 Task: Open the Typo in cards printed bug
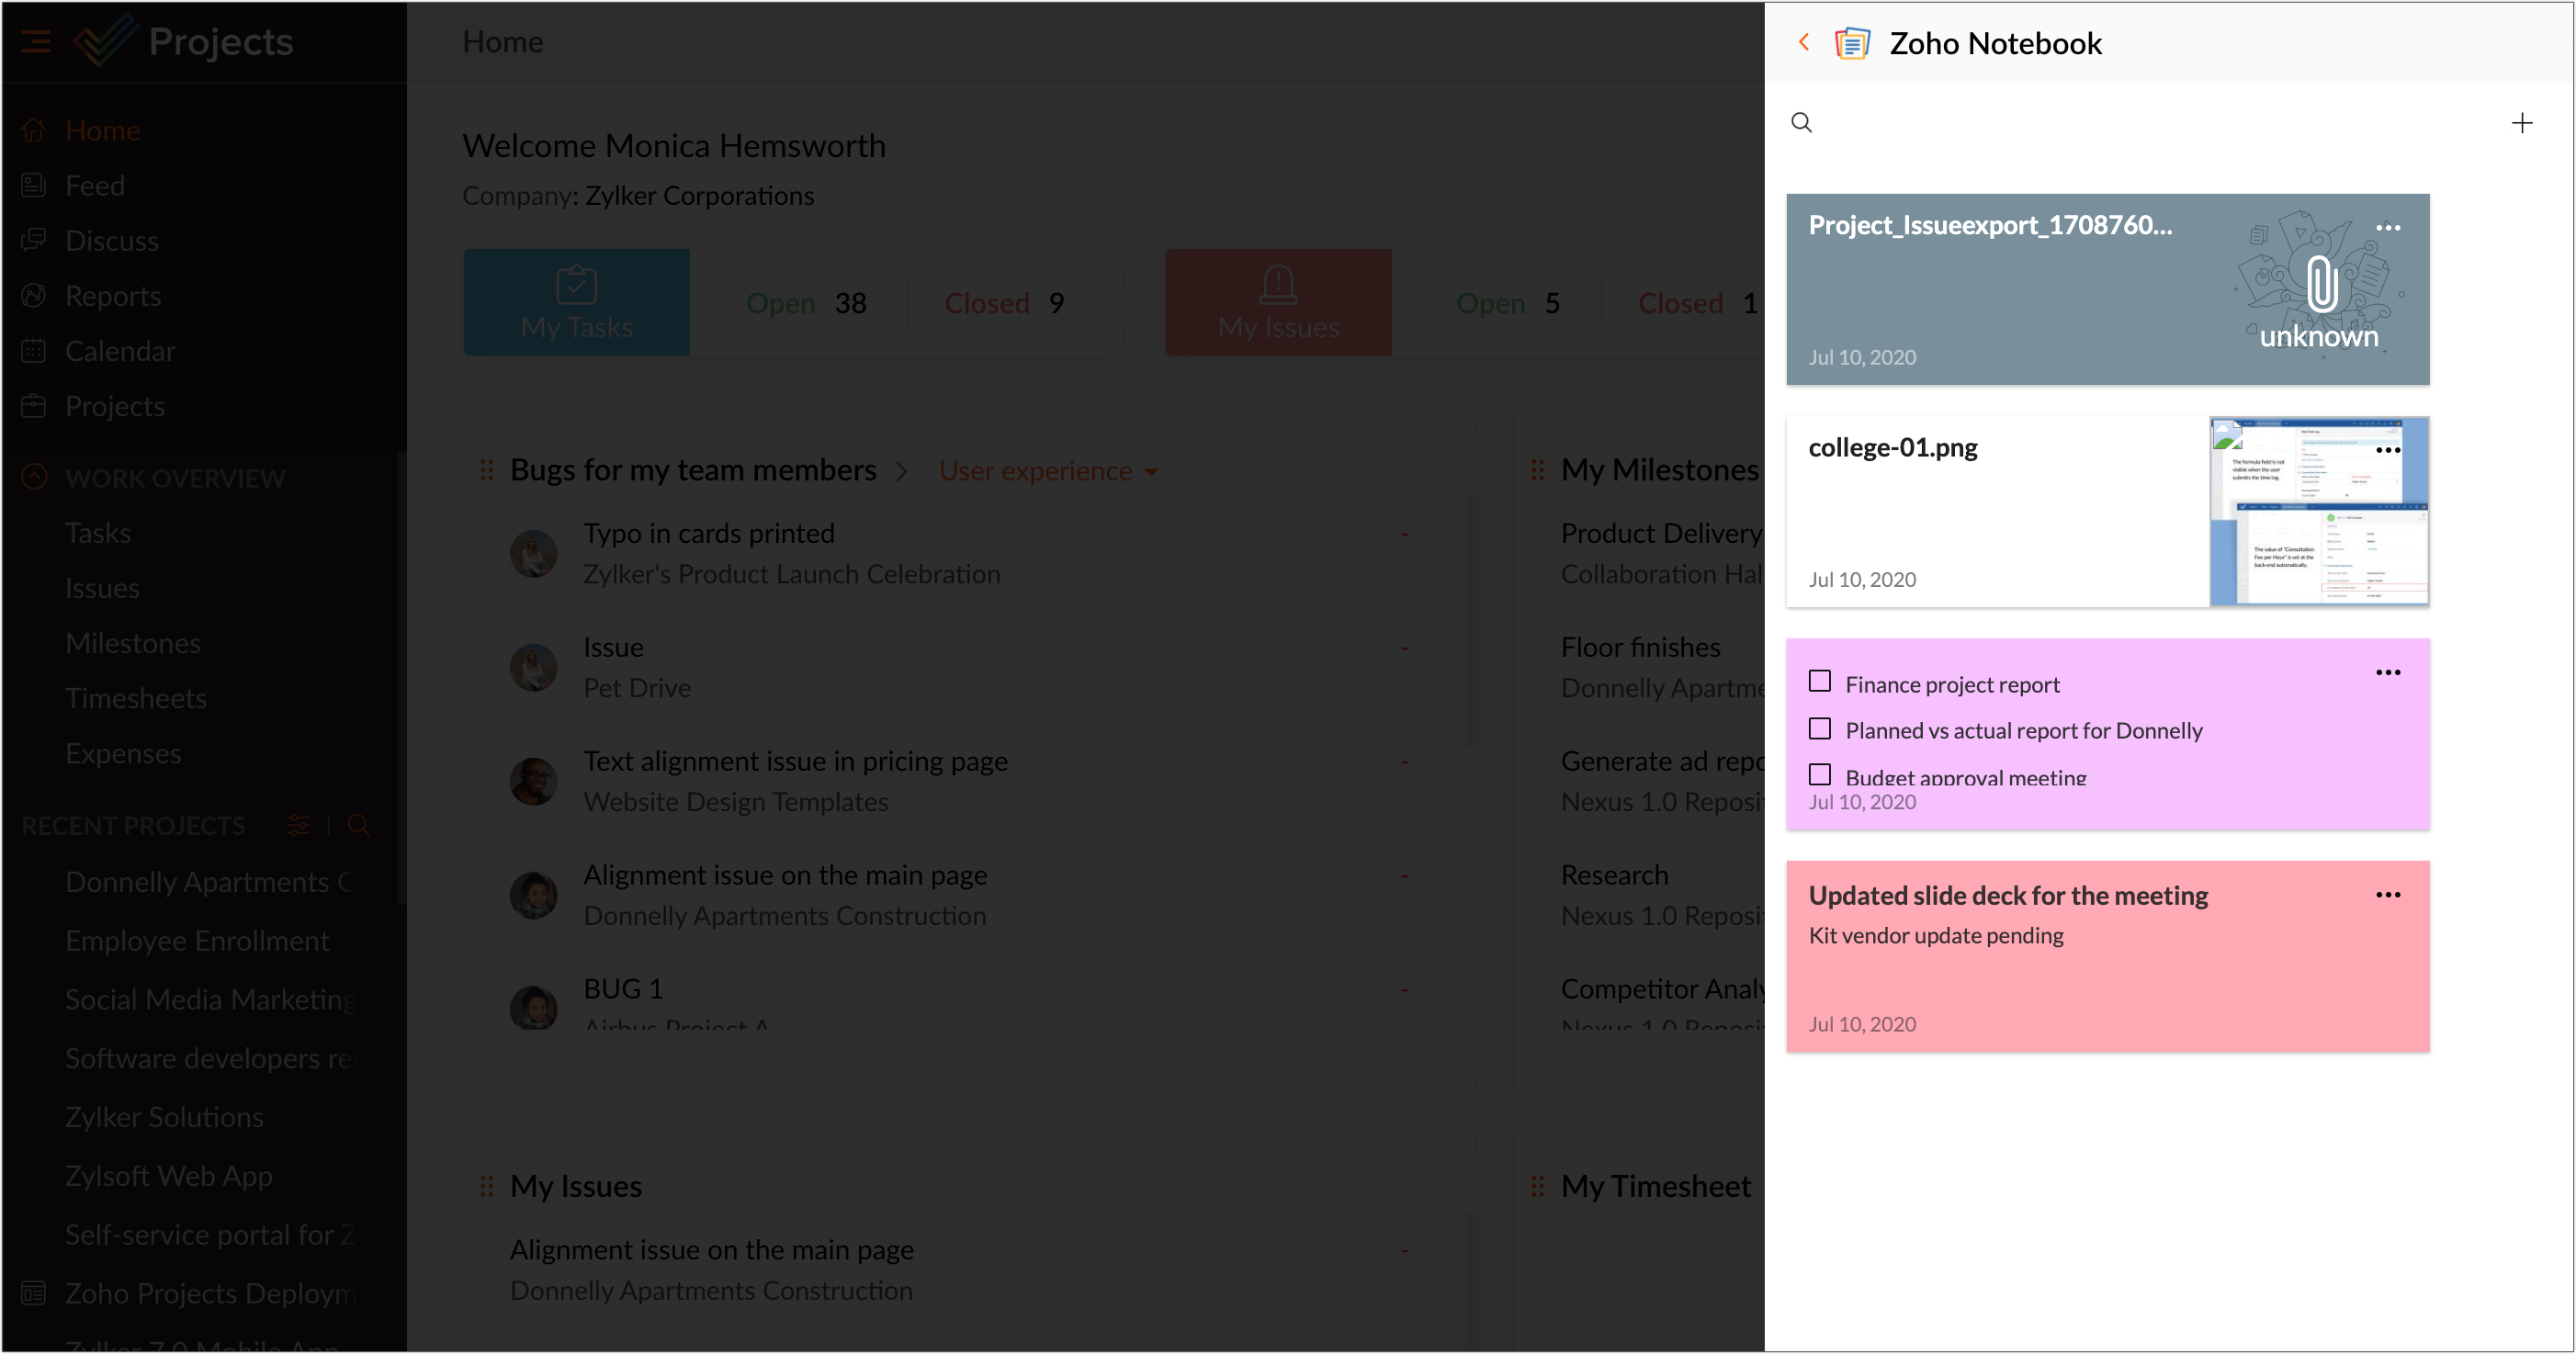coord(708,533)
